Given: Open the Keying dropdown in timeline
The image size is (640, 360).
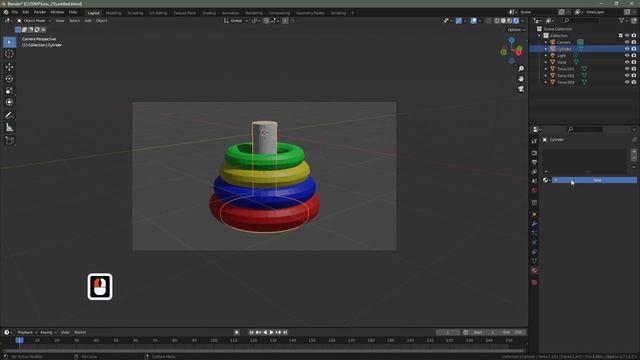Looking at the screenshot, I should [x=48, y=332].
